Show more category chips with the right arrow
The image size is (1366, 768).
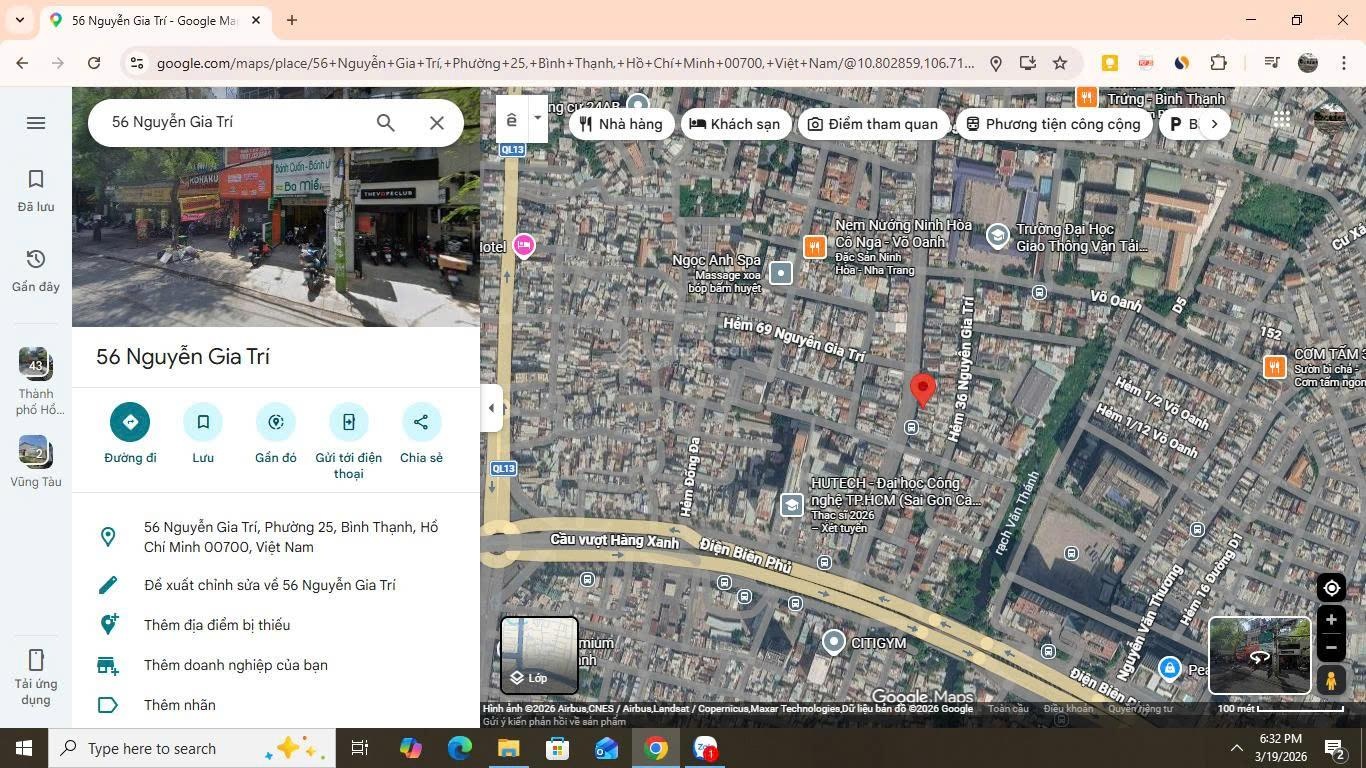point(1214,124)
